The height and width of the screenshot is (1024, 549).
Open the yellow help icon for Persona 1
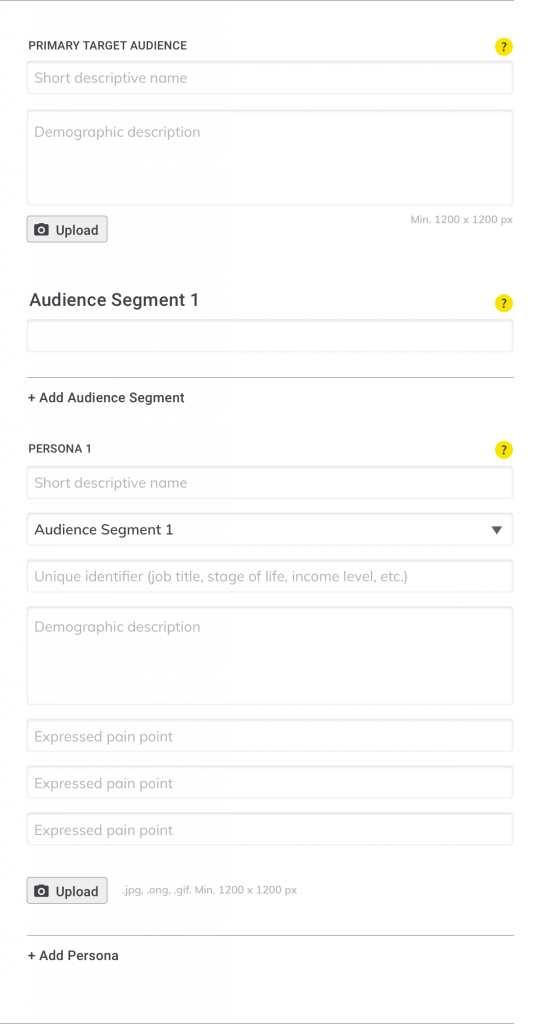(x=503, y=450)
